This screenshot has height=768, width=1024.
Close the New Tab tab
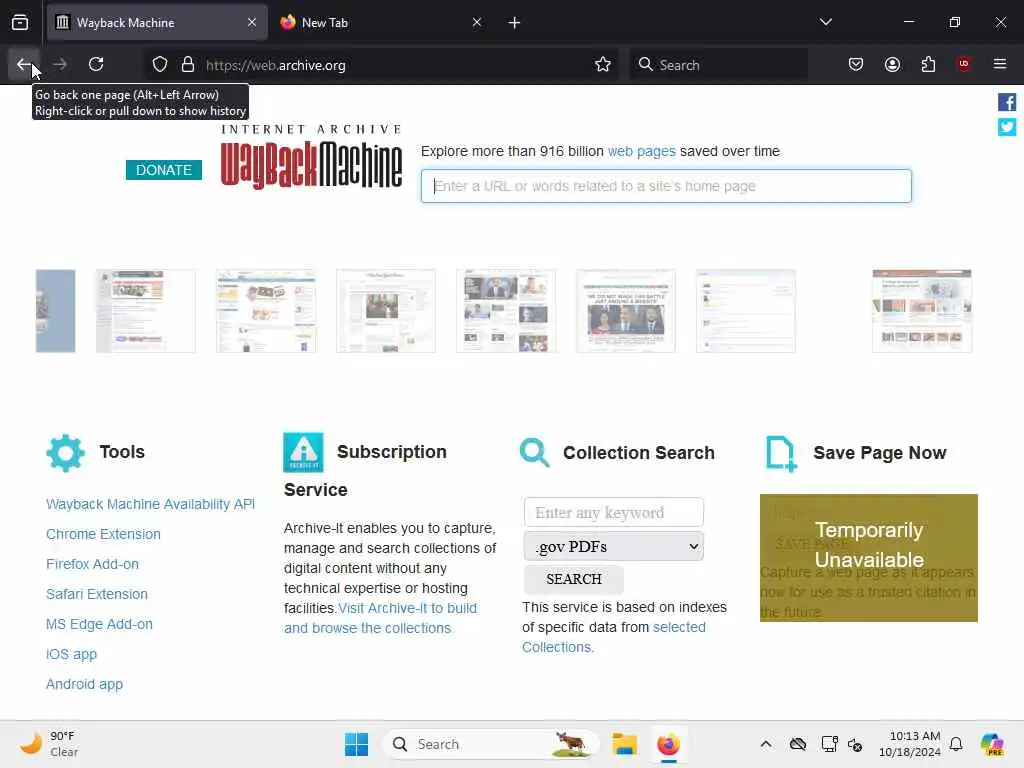[x=477, y=22]
